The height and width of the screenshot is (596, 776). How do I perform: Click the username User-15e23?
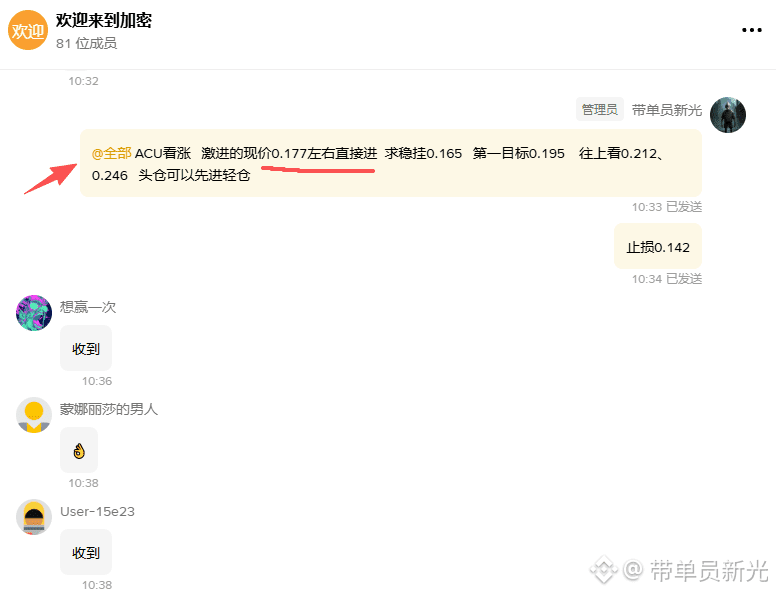tap(97, 511)
